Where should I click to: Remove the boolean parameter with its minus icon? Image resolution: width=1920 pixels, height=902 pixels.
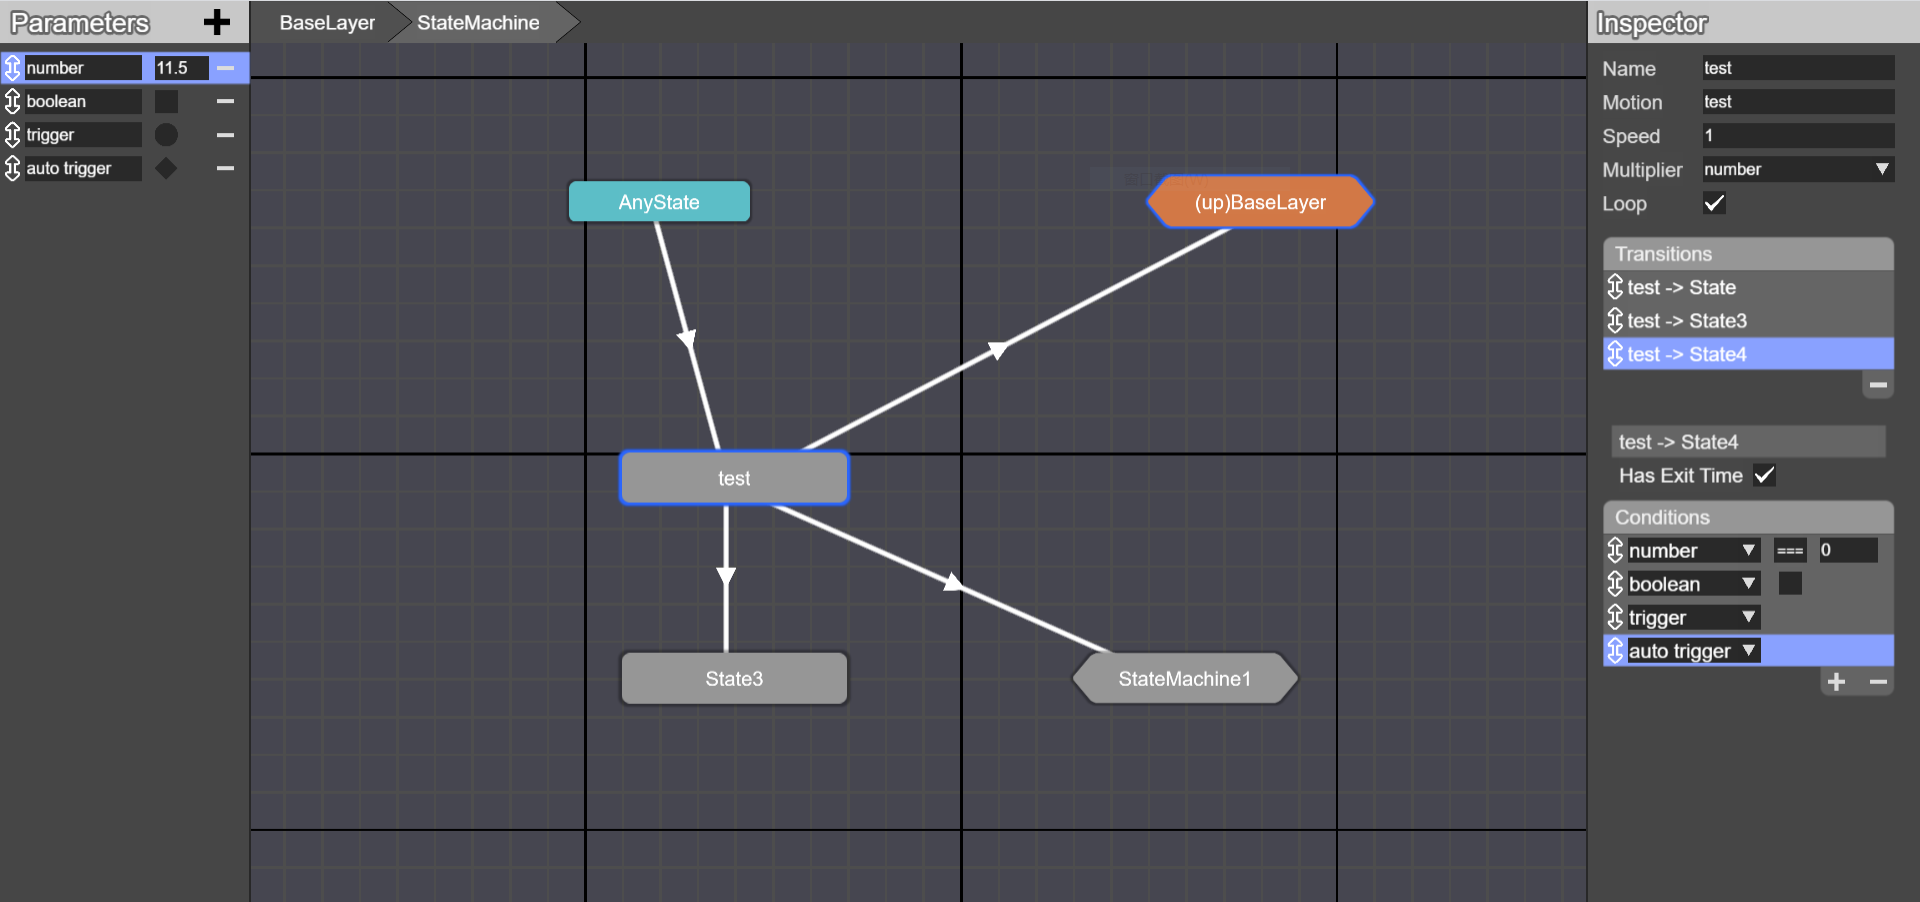point(225,101)
